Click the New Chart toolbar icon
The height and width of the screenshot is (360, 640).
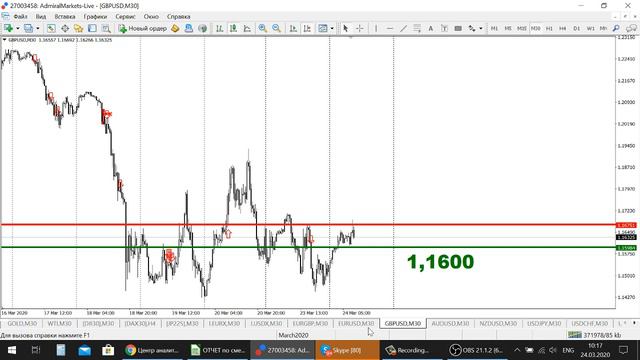pos(8,28)
